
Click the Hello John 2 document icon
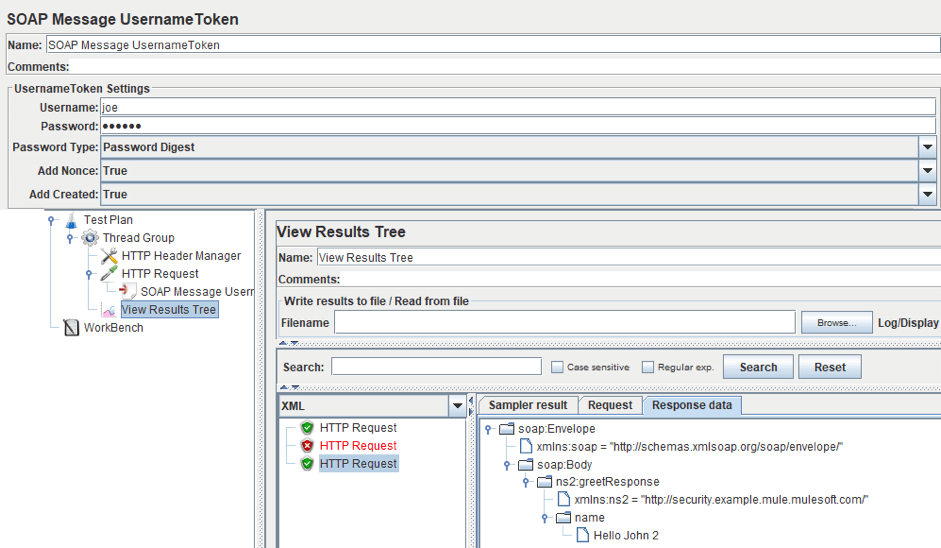coord(582,535)
